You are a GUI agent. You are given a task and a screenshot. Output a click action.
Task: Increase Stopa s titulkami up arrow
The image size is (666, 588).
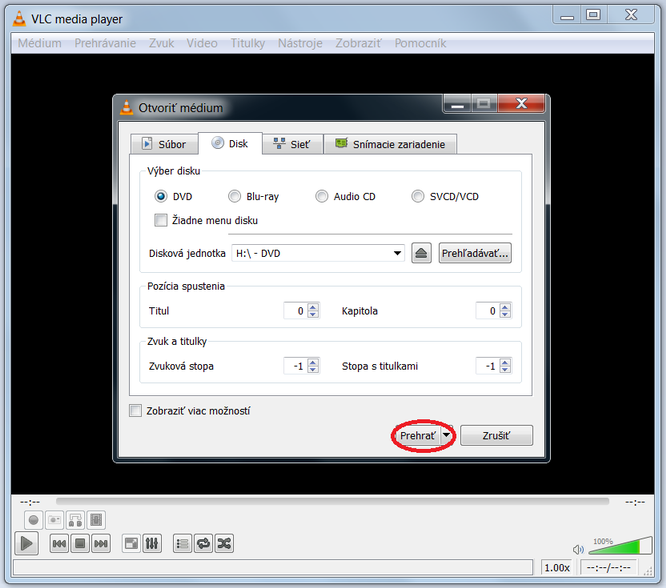point(505,362)
